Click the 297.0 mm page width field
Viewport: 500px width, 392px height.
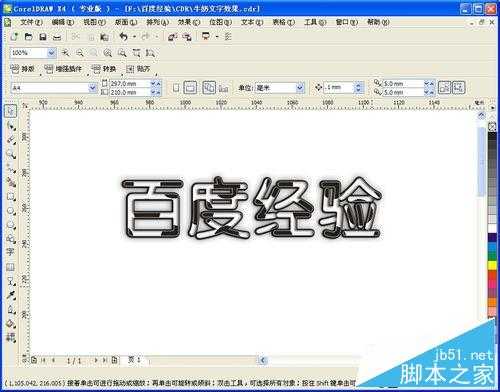pyautogui.click(x=130, y=83)
